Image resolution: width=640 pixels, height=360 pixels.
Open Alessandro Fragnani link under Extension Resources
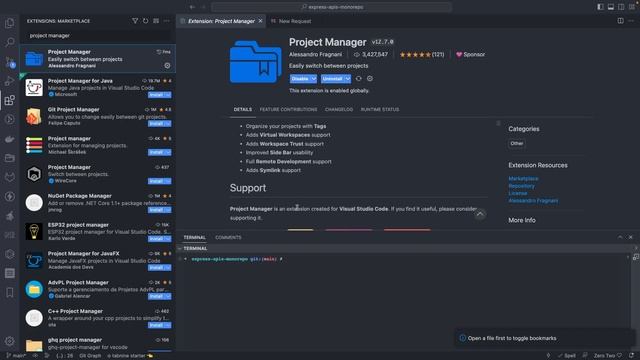pyautogui.click(x=533, y=200)
